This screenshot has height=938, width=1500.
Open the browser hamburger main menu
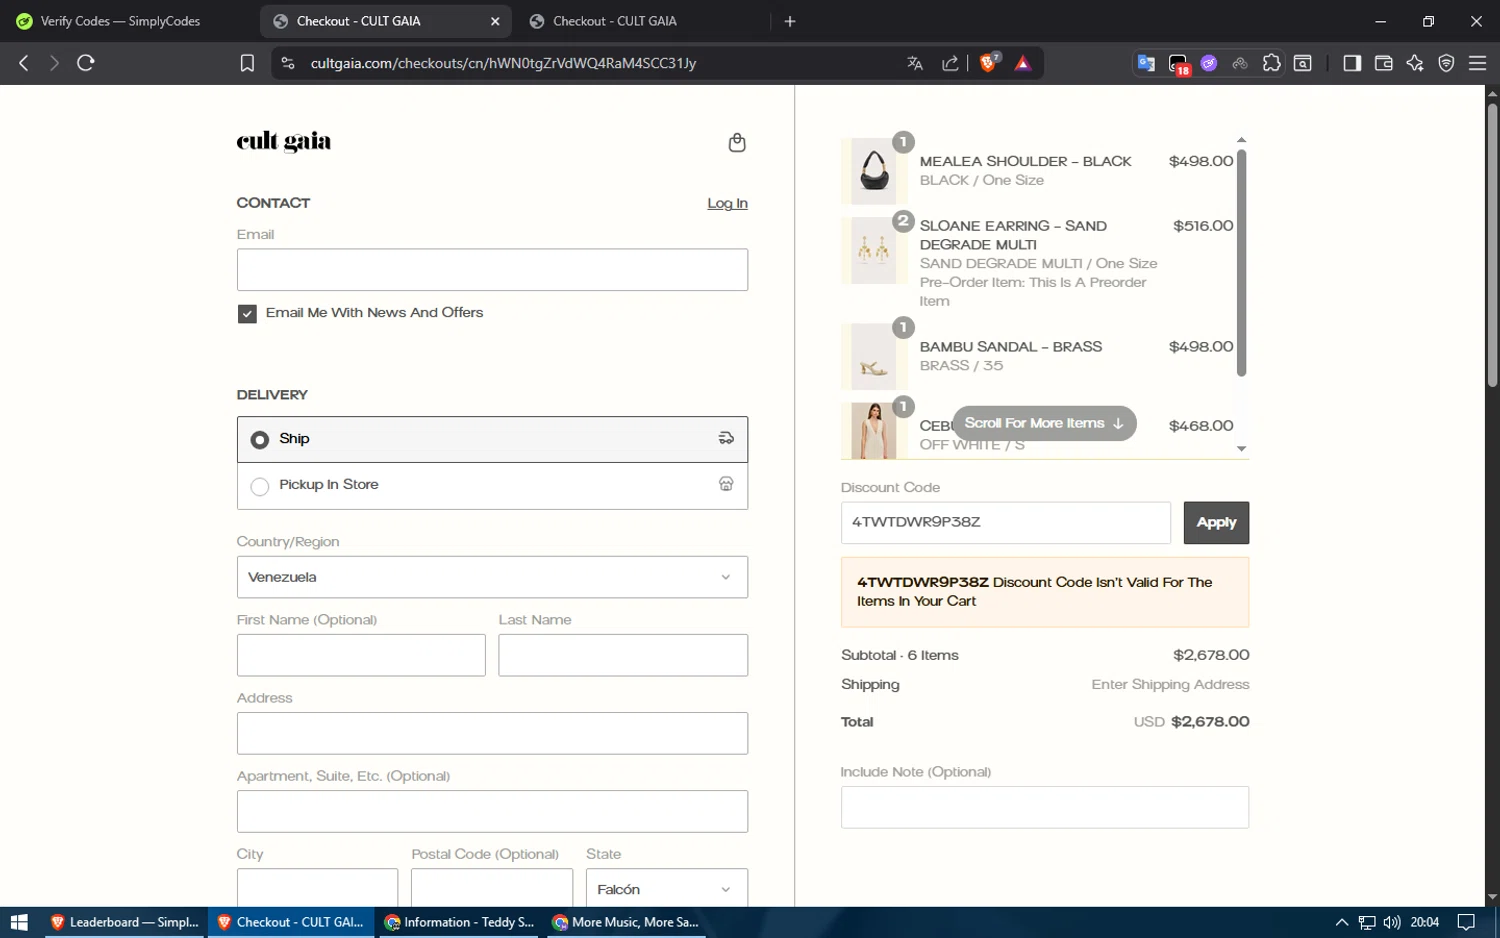(x=1478, y=63)
